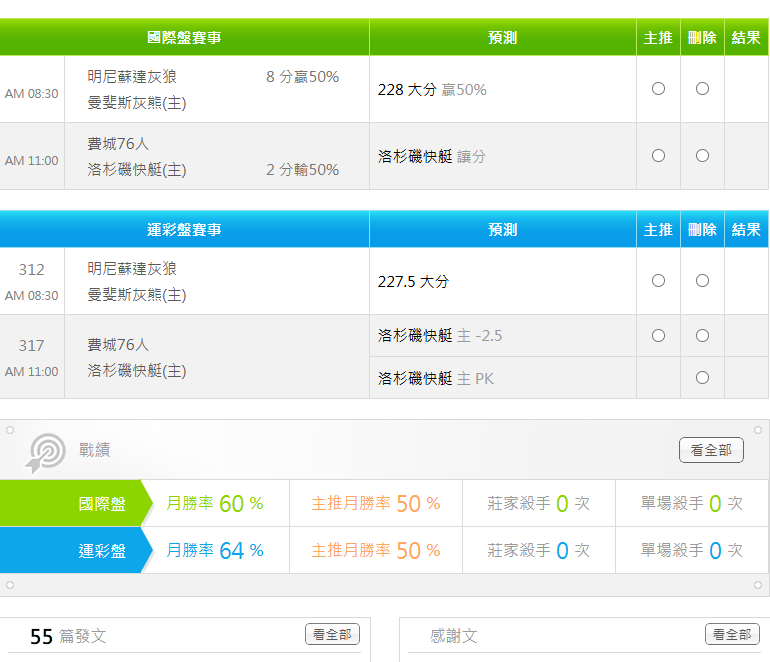Select the green 國際盤 tab in 戰績
The image size is (770, 662).
click(75, 503)
